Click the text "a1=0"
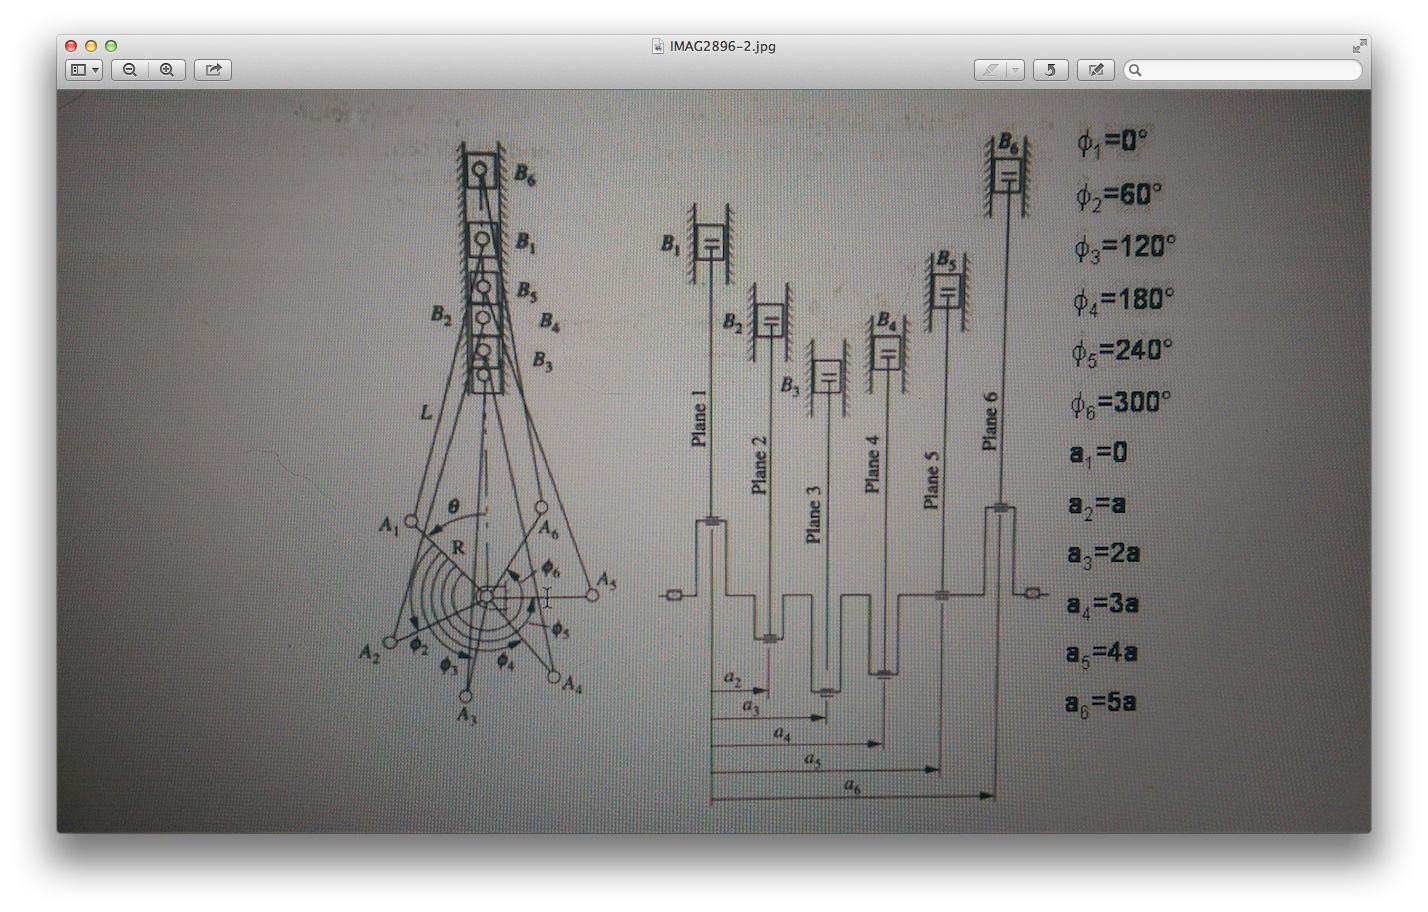The image size is (1428, 912). click(x=1098, y=454)
